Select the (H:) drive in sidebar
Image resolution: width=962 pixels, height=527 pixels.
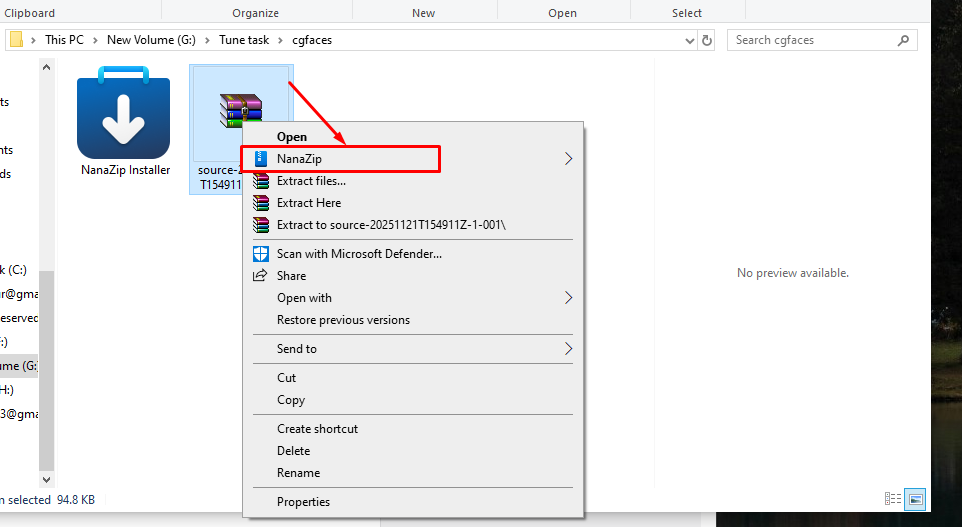7,390
